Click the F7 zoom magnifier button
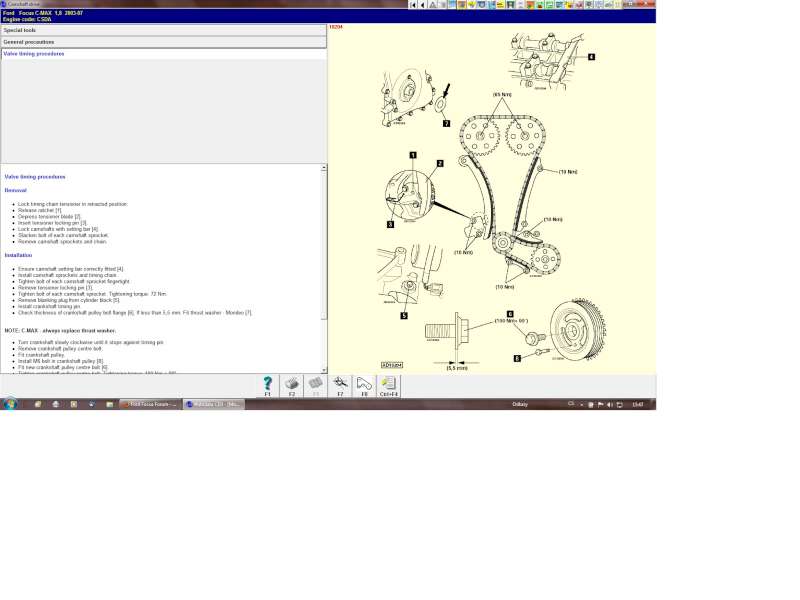The width and height of the screenshot is (800, 600). pos(340,384)
